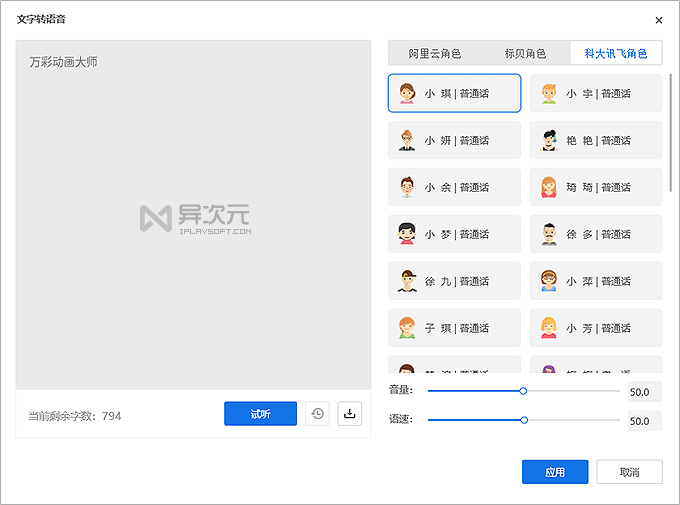Click the 语速 value field 50.0
Screen dimensions: 680x505
click(x=645, y=421)
